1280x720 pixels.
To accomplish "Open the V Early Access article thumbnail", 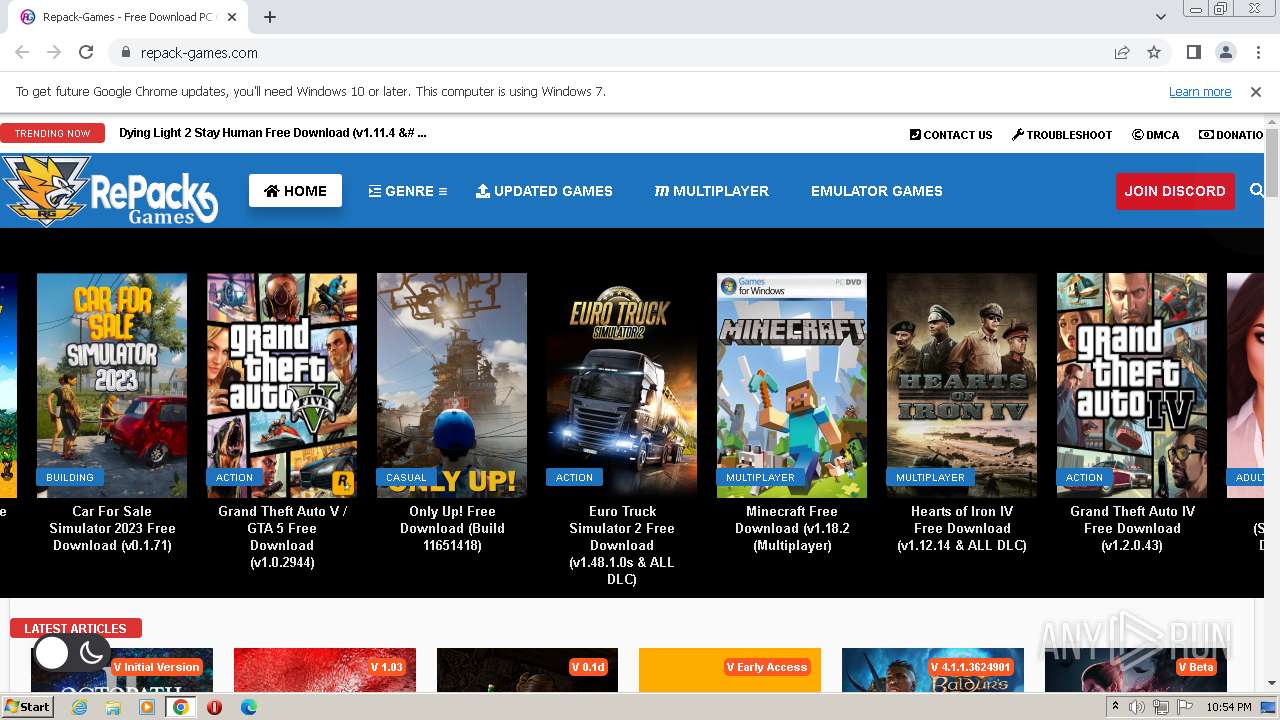I will point(730,670).
